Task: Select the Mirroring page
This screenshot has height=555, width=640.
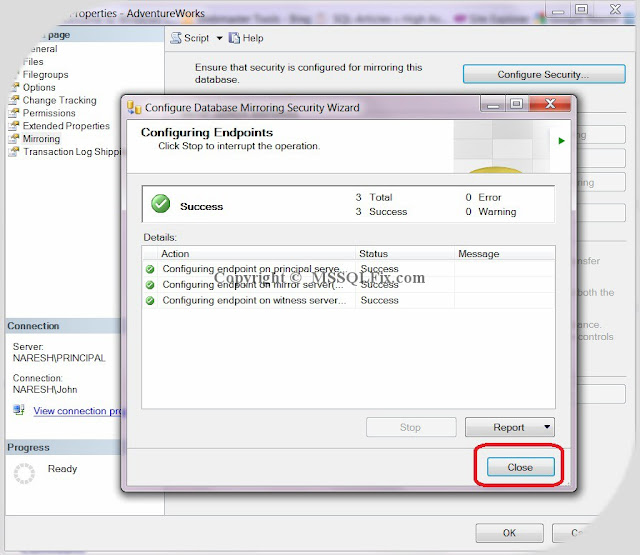Action: click(41, 139)
